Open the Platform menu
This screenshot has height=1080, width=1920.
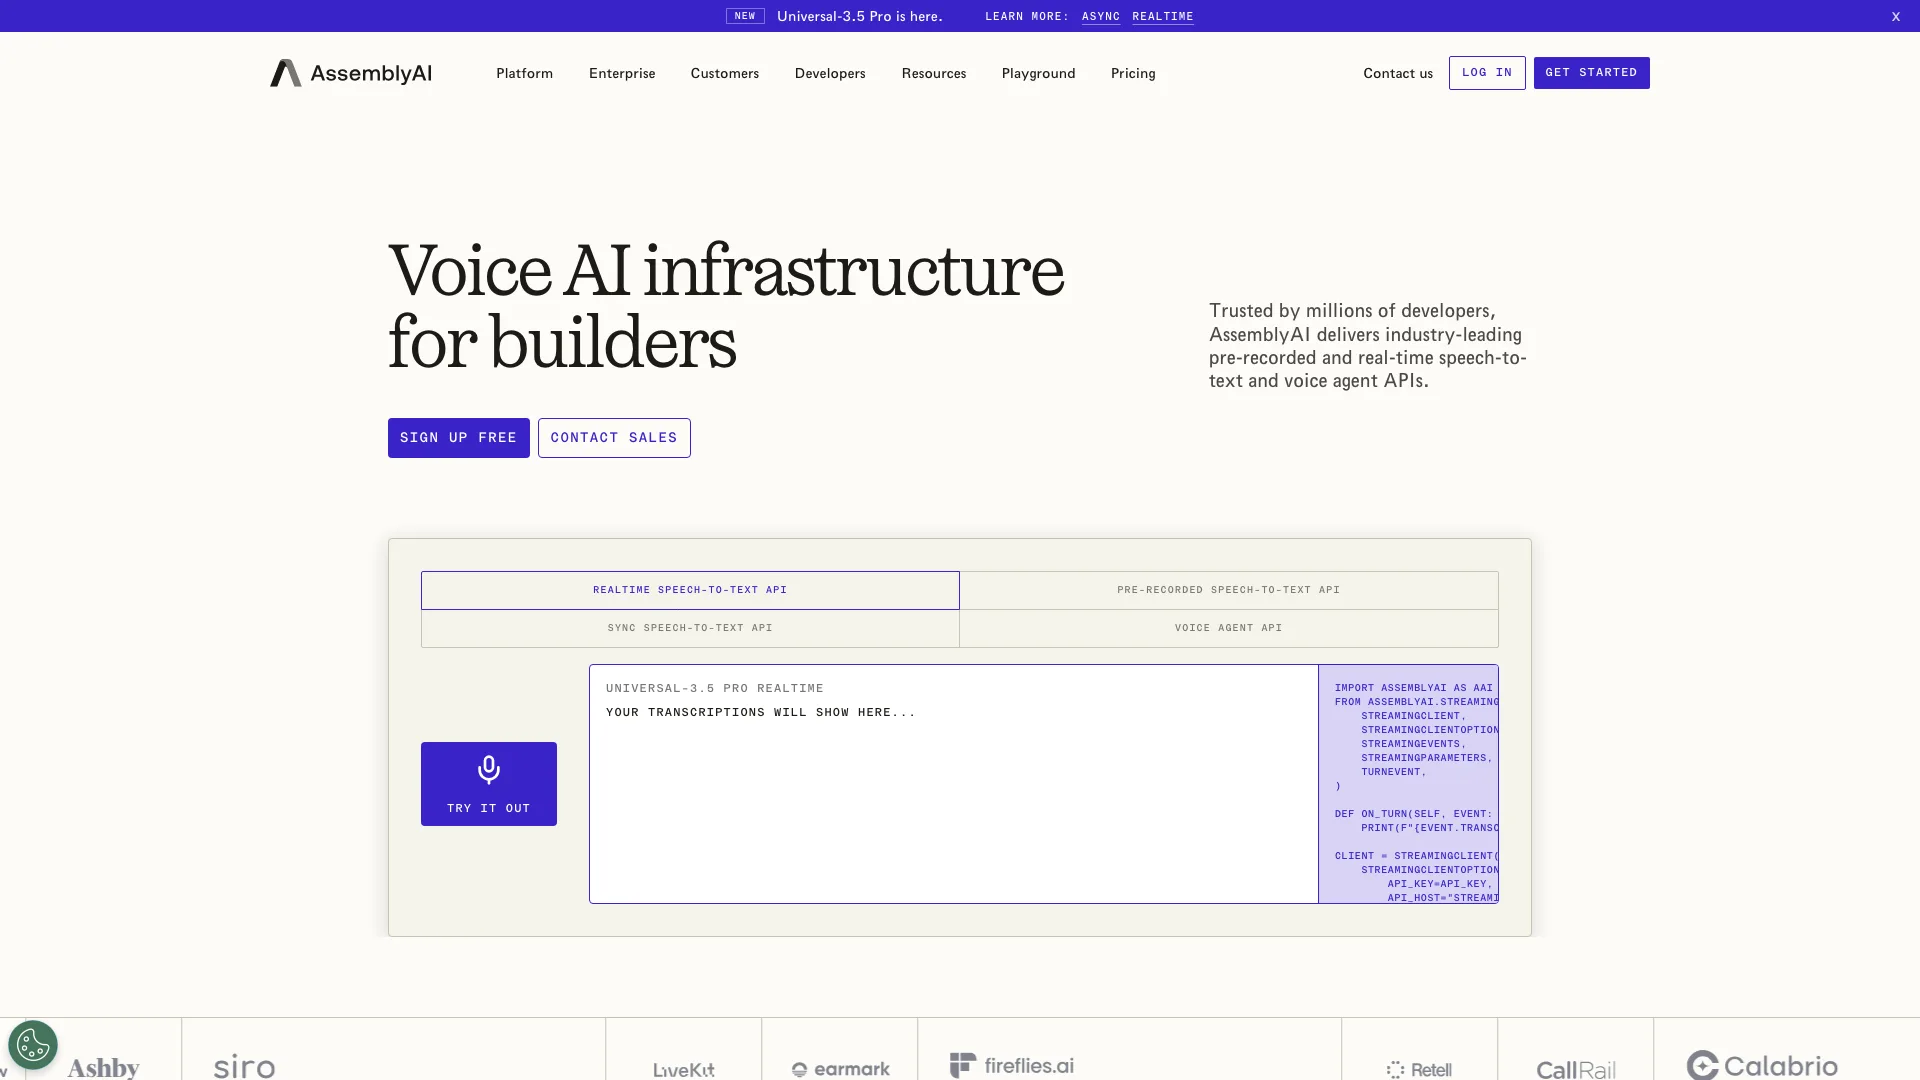click(524, 73)
